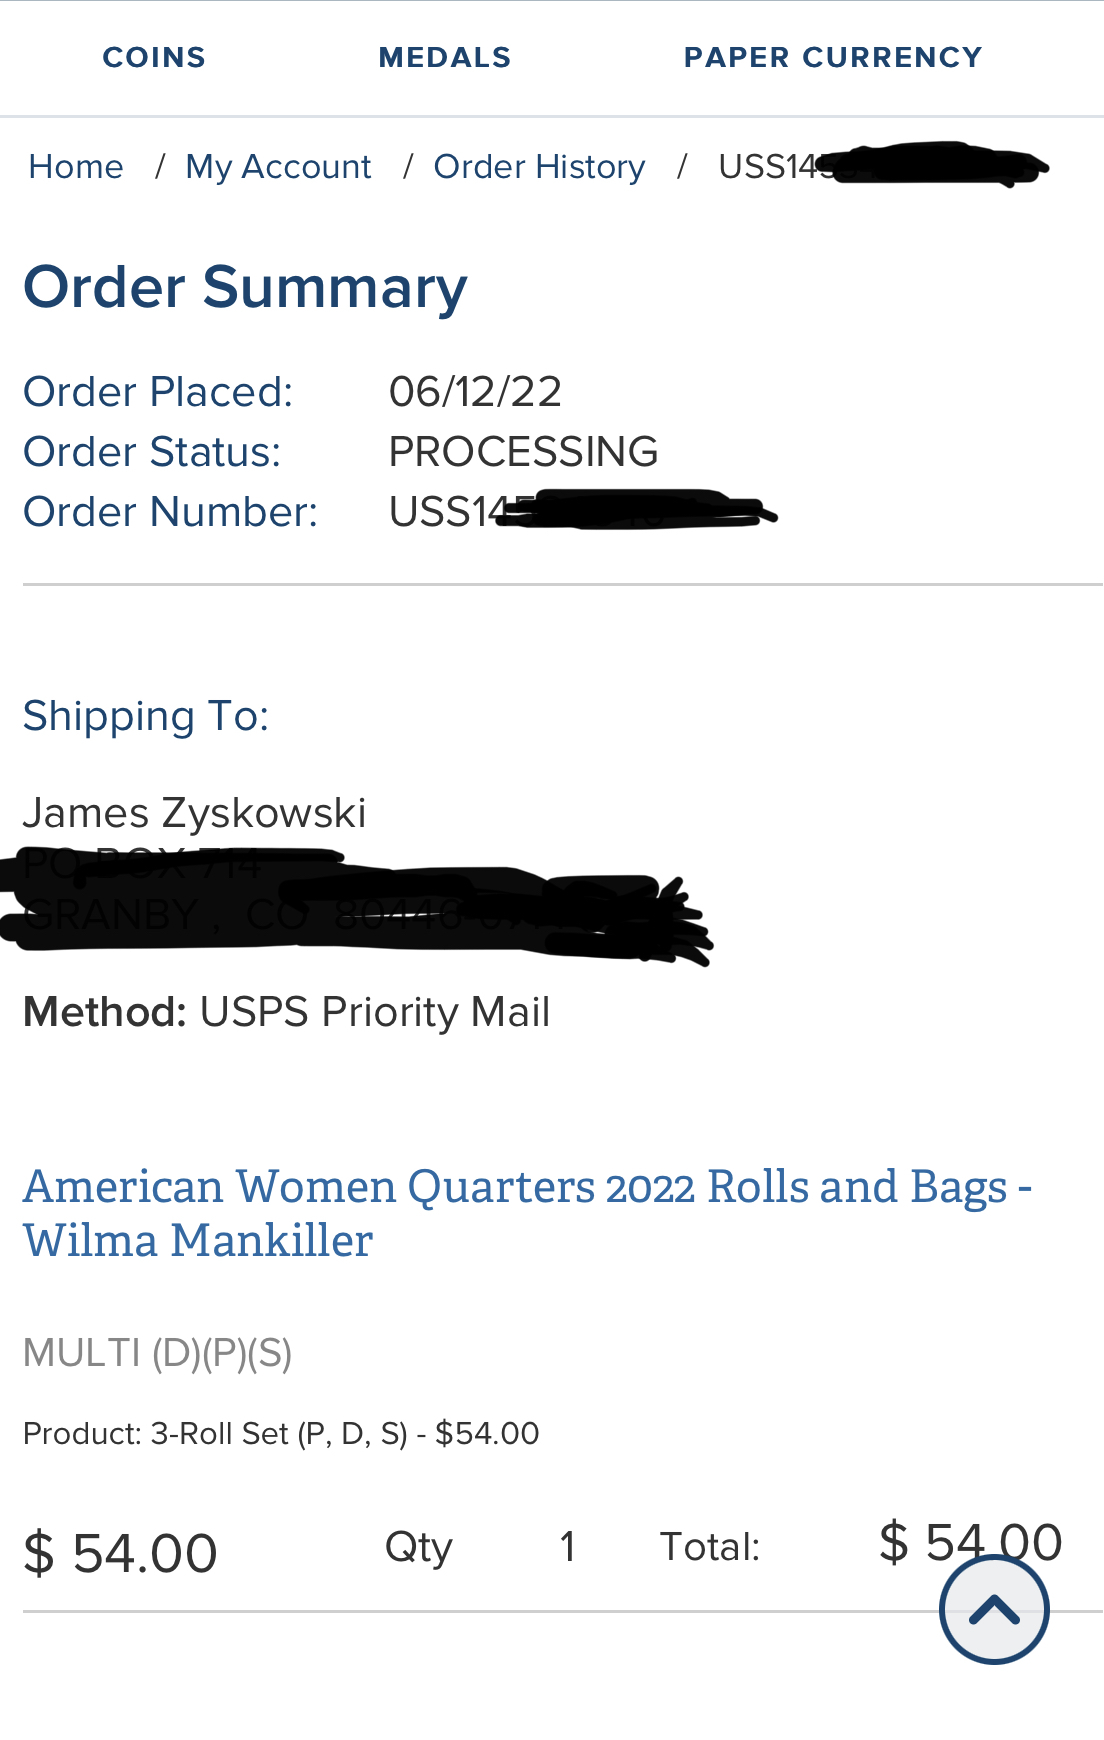Image resolution: width=1104 pixels, height=1740 pixels.
Task: Click the USPS Priority Mail method text
Action: (375, 1012)
